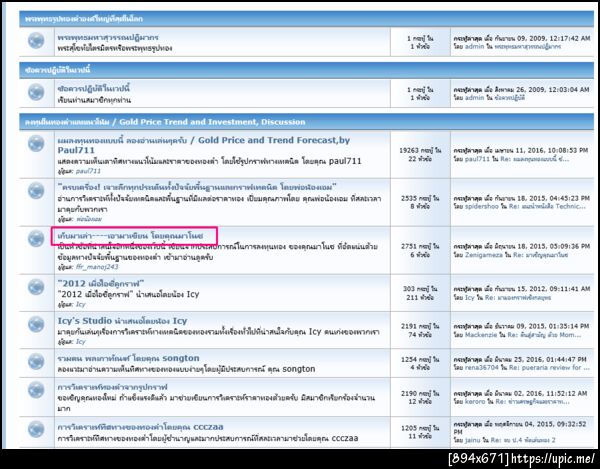The width and height of the screenshot is (600, 469).
Task: Open the "2012" board title link
Action: coord(101,283)
